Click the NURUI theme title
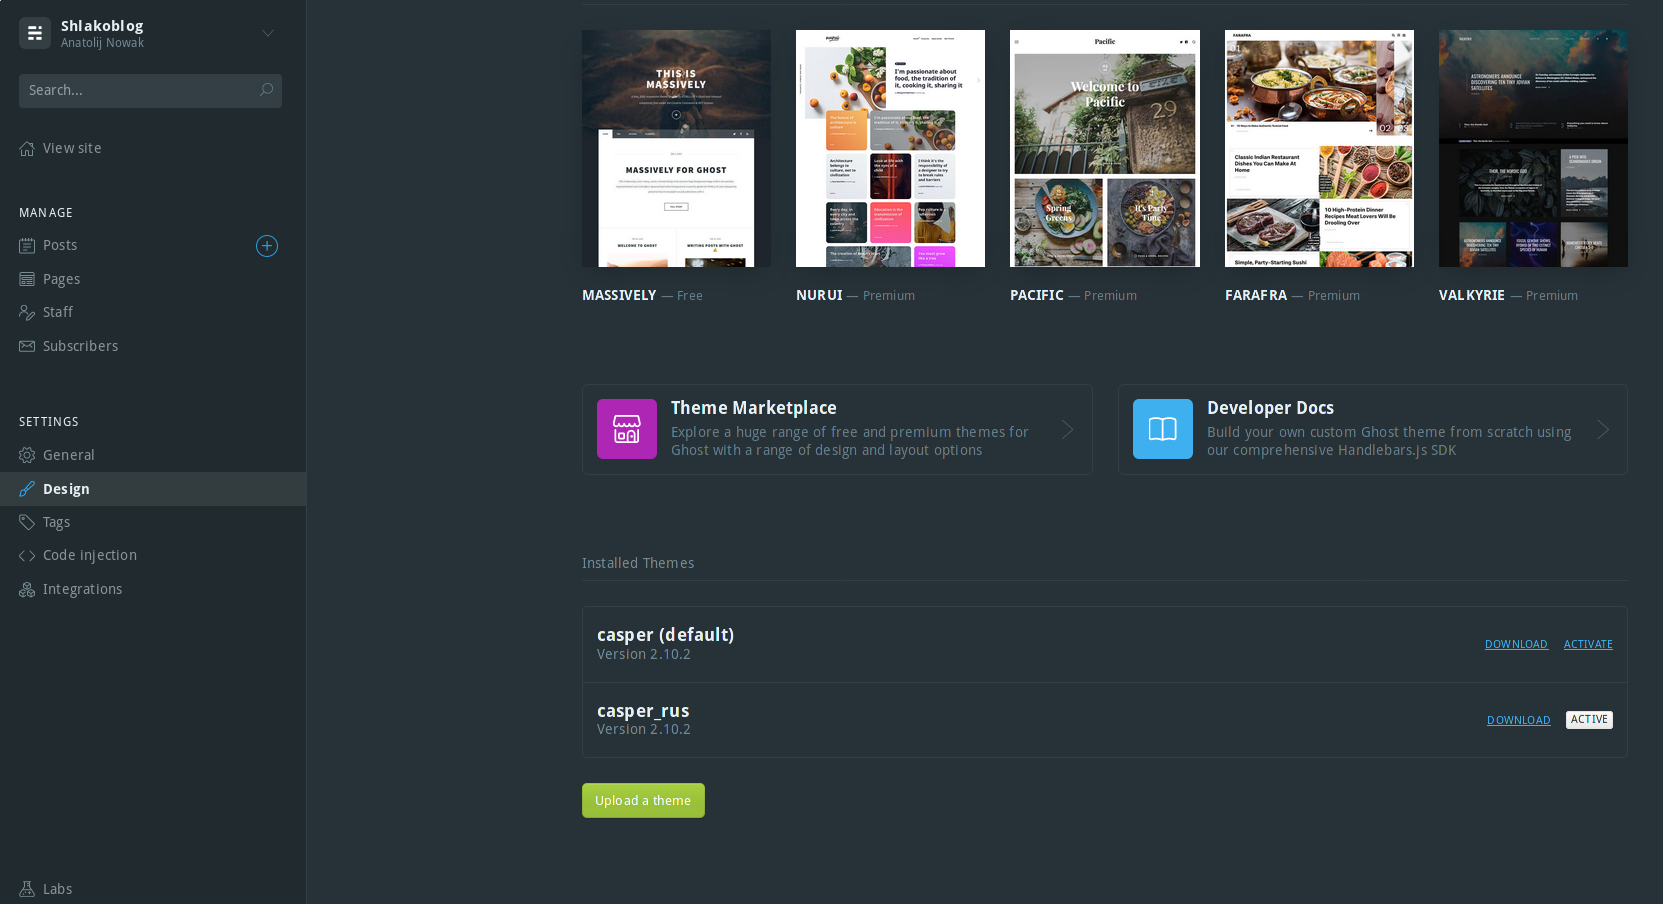Image resolution: width=1663 pixels, height=904 pixels. pos(819,295)
